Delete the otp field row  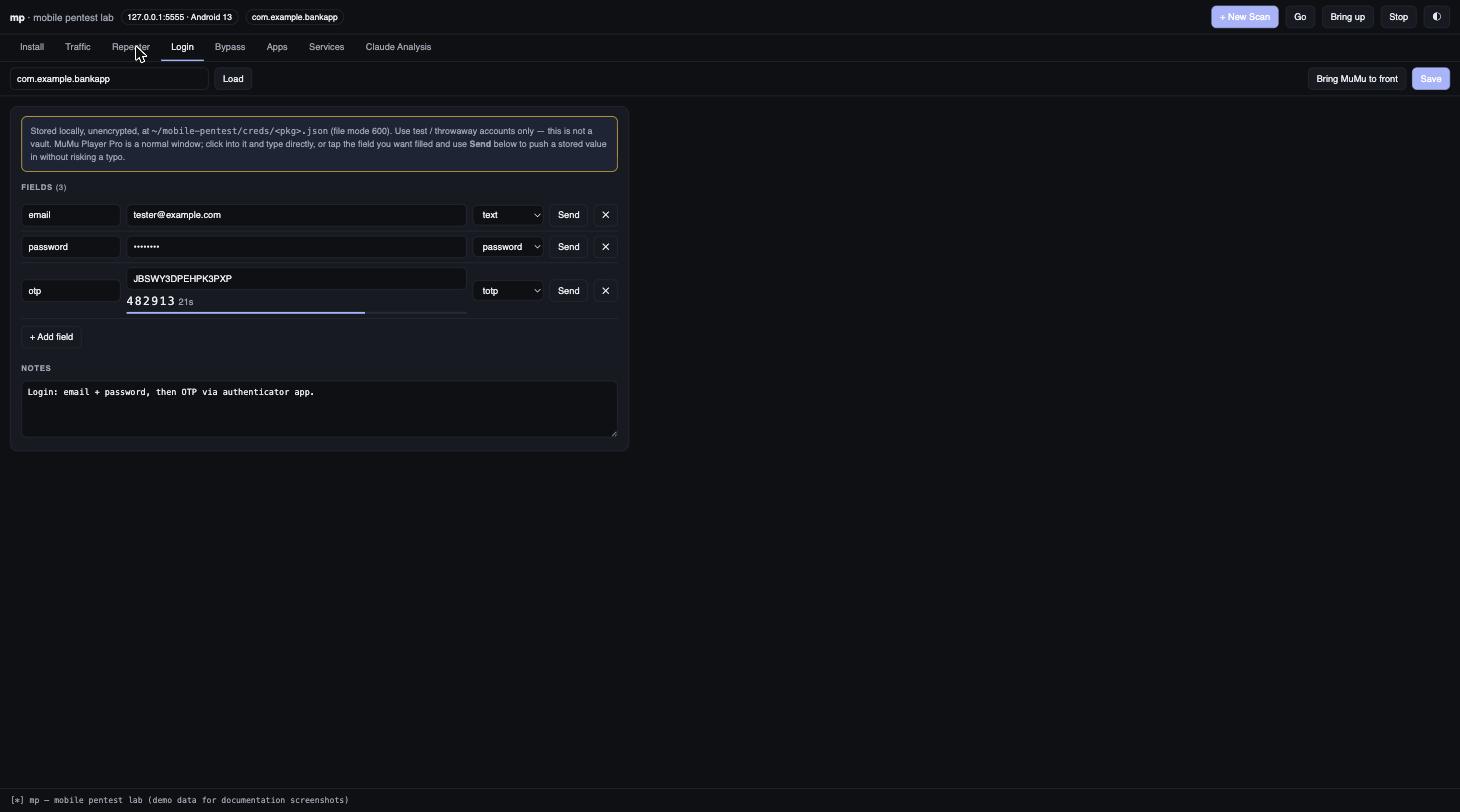[605, 291]
